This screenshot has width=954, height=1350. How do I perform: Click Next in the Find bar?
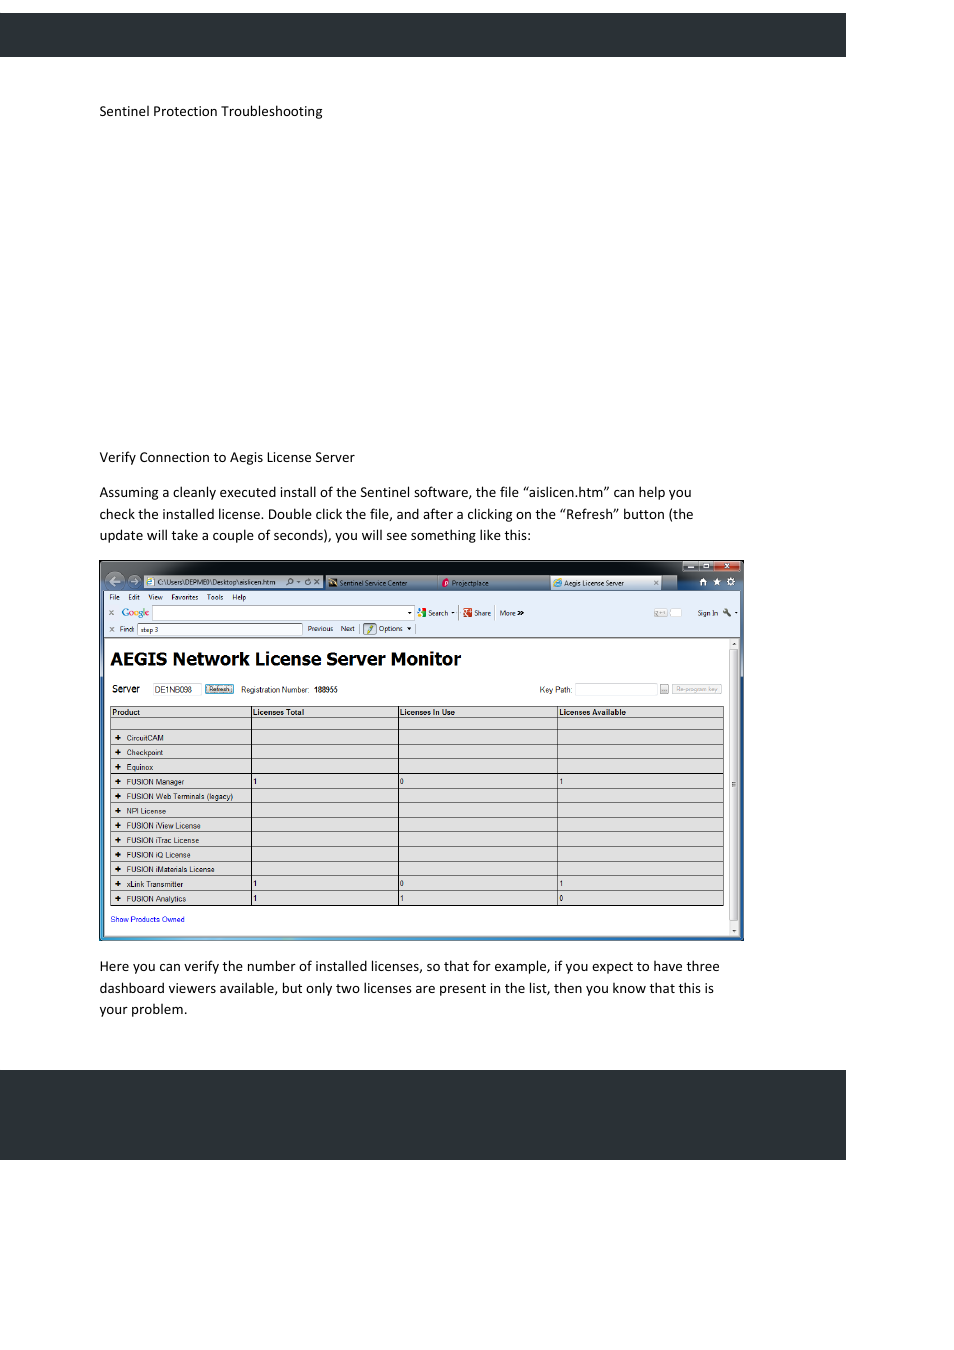click(348, 629)
